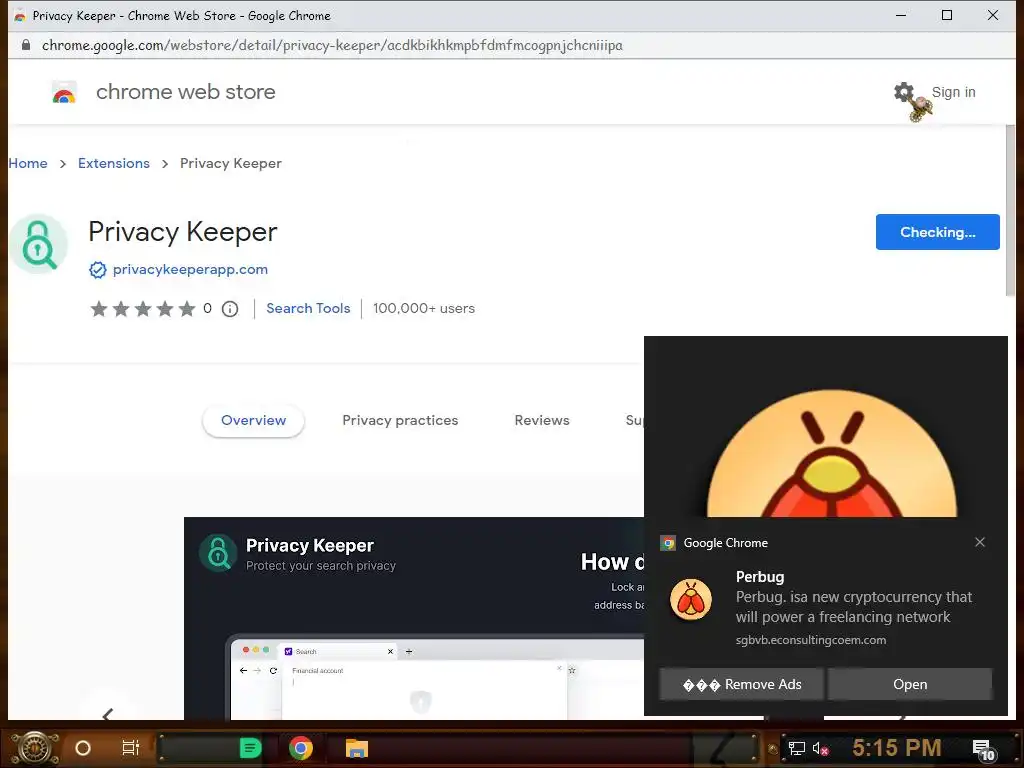Viewport: 1024px width, 768px height.
Task: Click the Privacy Keeper promo screenshot
Action: (414, 618)
